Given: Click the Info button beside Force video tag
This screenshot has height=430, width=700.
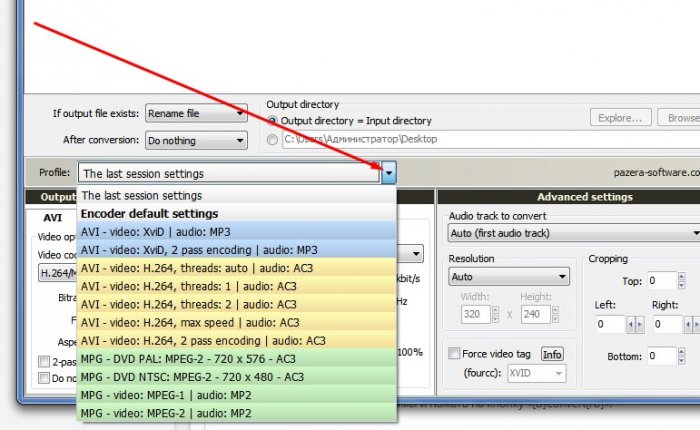Looking at the screenshot, I should coord(552,354).
